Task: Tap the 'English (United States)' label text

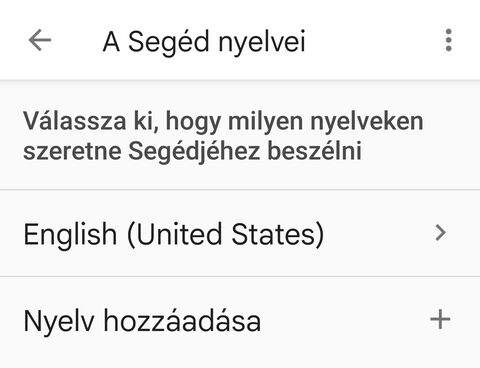Action: [174, 235]
